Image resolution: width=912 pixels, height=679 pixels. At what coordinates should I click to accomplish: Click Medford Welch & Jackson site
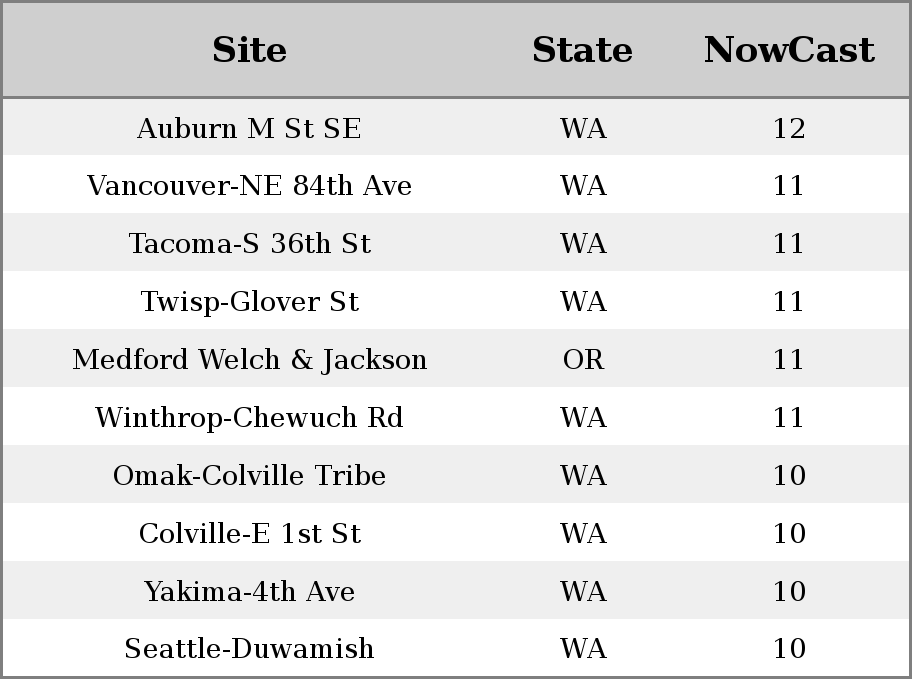[249, 360]
